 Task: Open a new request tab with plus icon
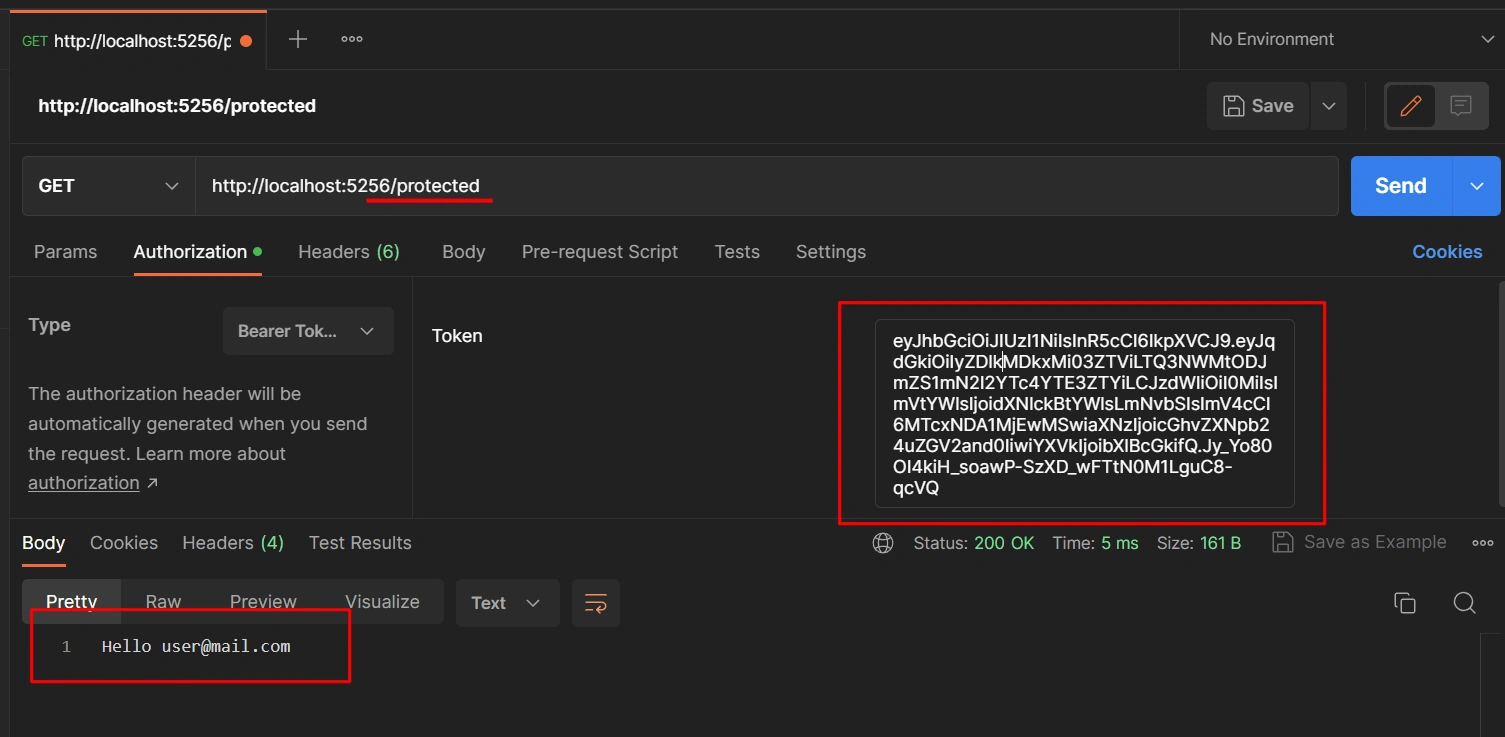click(x=298, y=39)
